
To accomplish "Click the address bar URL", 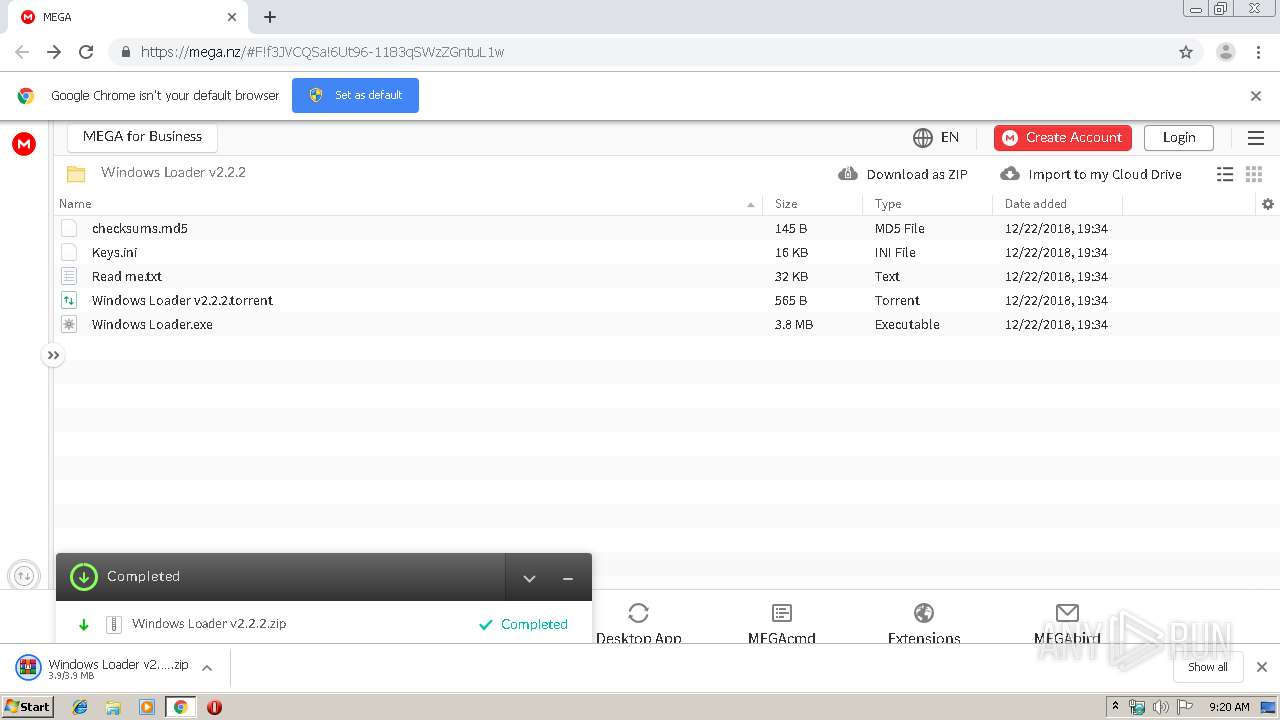I will (x=322, y=52).
